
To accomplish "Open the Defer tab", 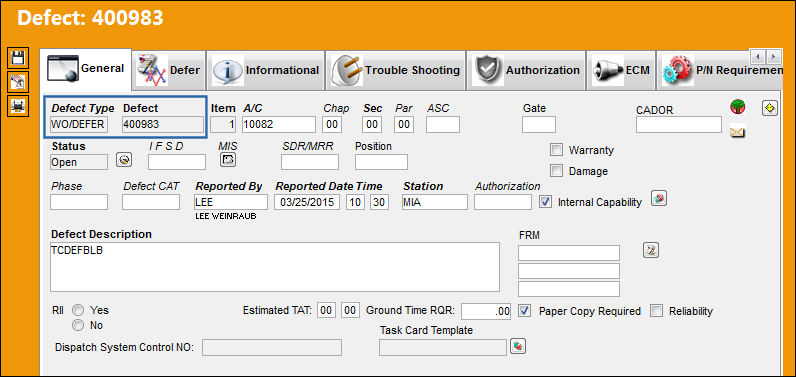I will tap(170, 70).
